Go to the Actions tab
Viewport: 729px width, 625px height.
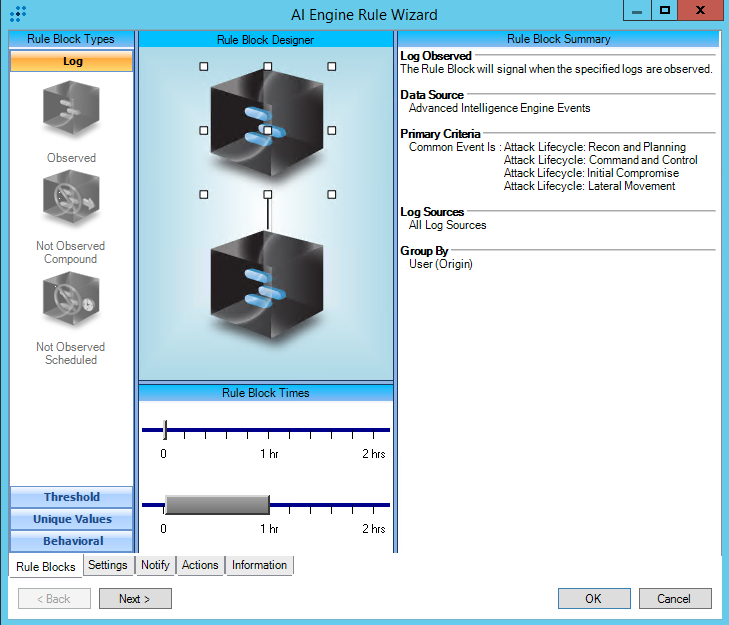[x=200, y=565]
